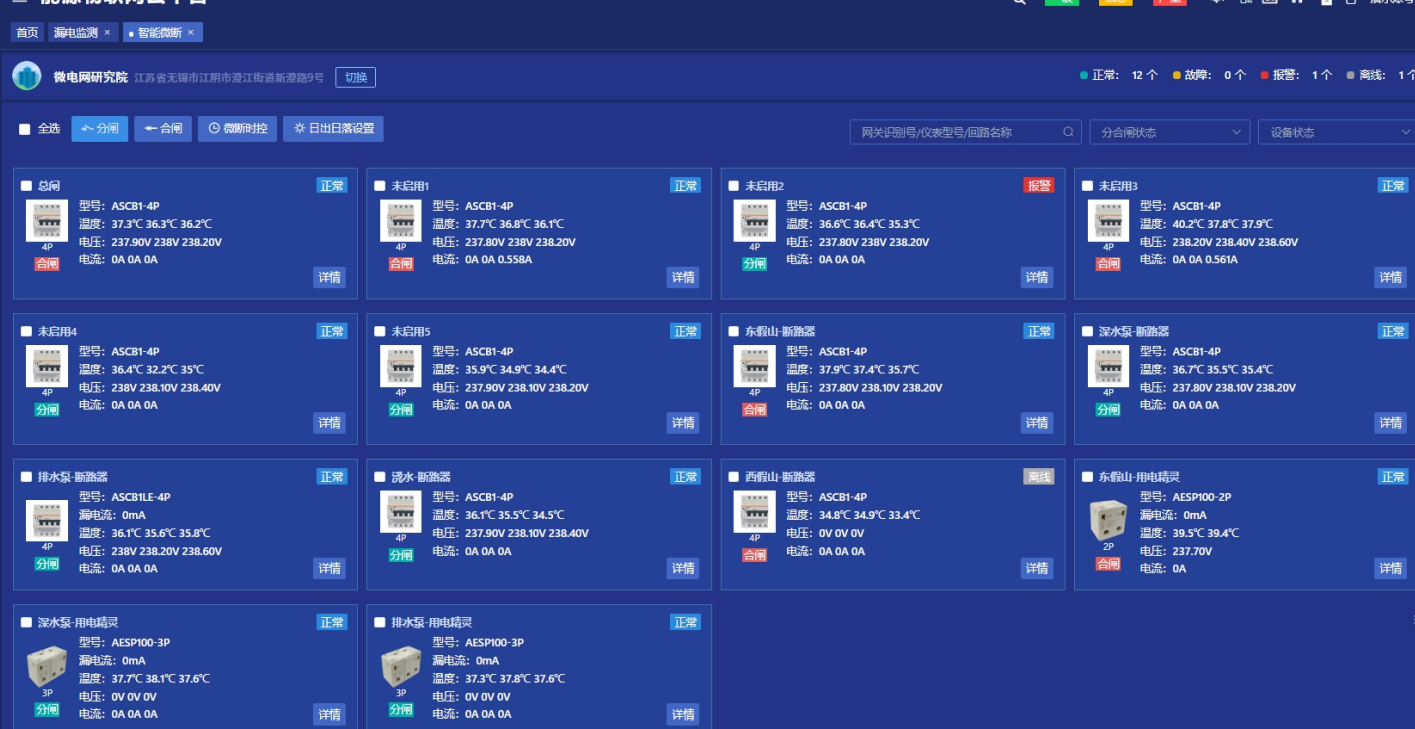Open 日出日落设置 settings

pos(333,129)
